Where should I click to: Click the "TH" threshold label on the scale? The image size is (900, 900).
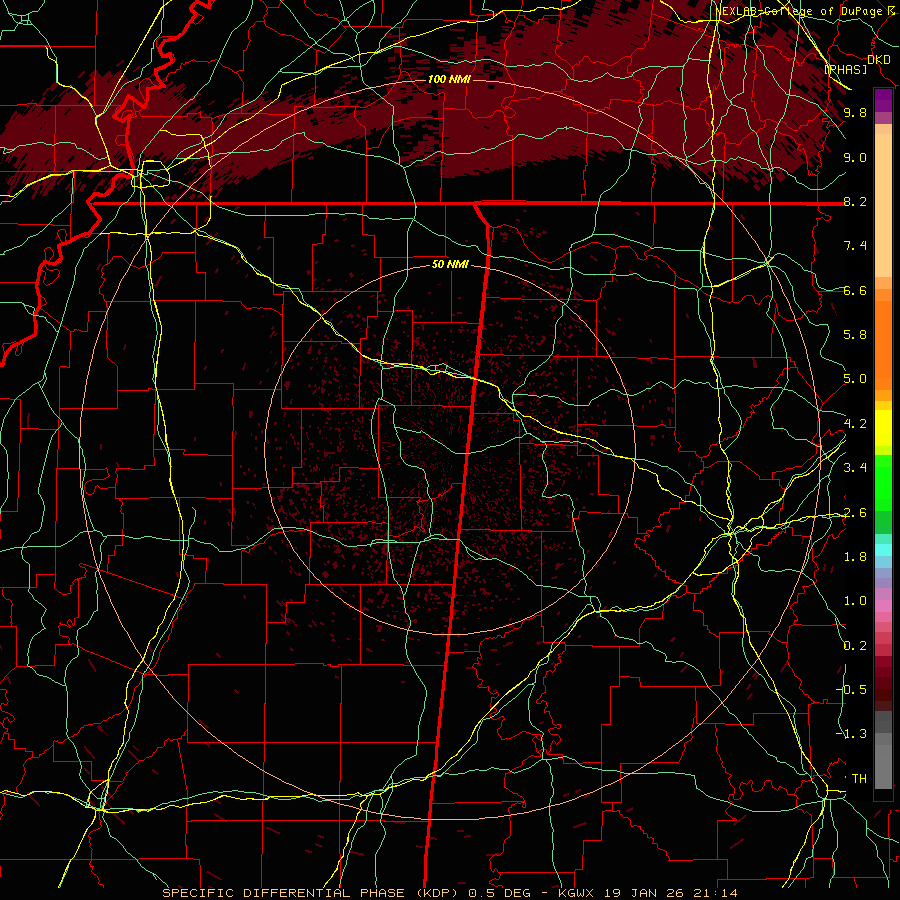859,779
